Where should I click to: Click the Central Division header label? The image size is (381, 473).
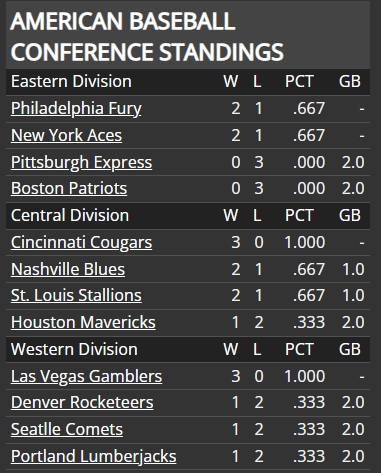(70, 215)
